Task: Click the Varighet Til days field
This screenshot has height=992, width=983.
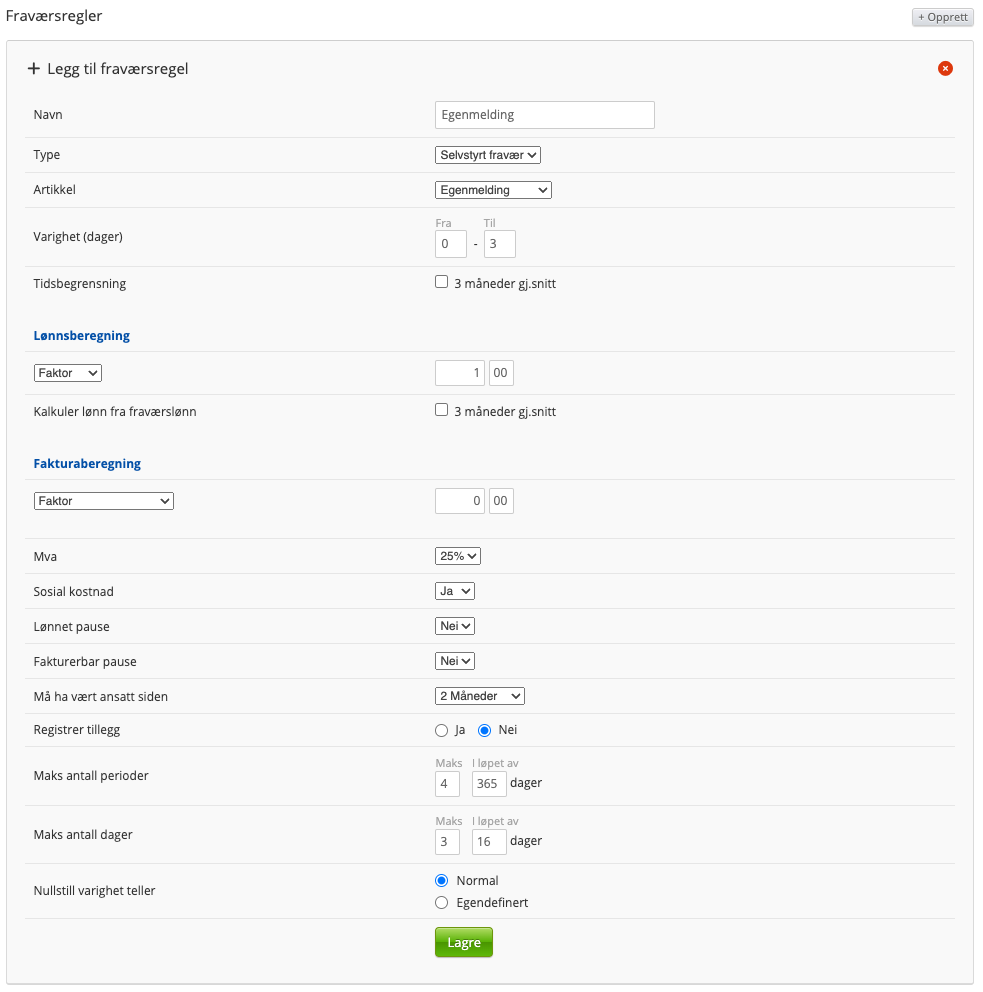Action: click(499, 244)
